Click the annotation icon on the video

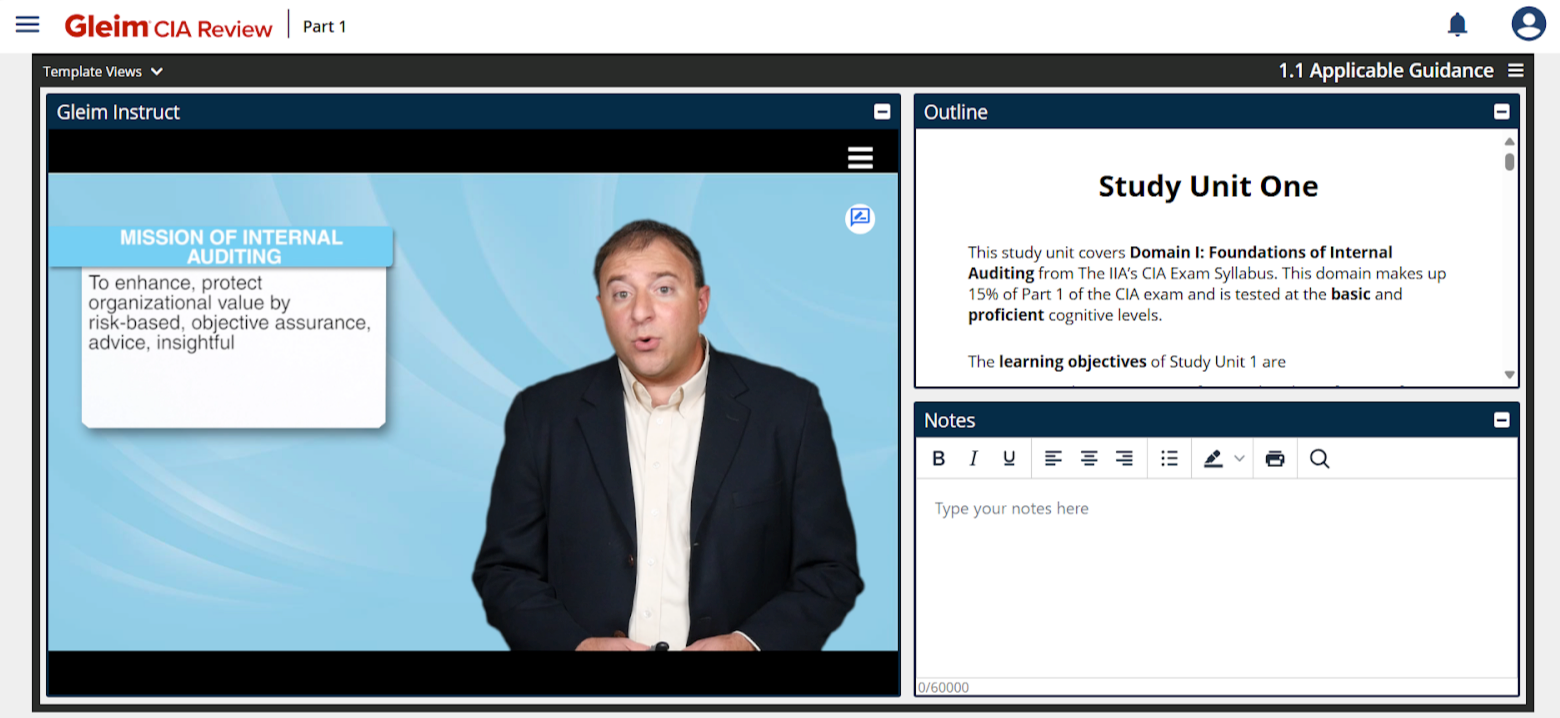pyautogui.click(x=858, y=218)
